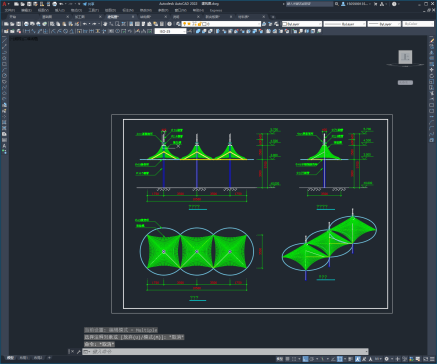
Task: Select the Hatch tool in Draw toolbar
Action: (4, 122)
